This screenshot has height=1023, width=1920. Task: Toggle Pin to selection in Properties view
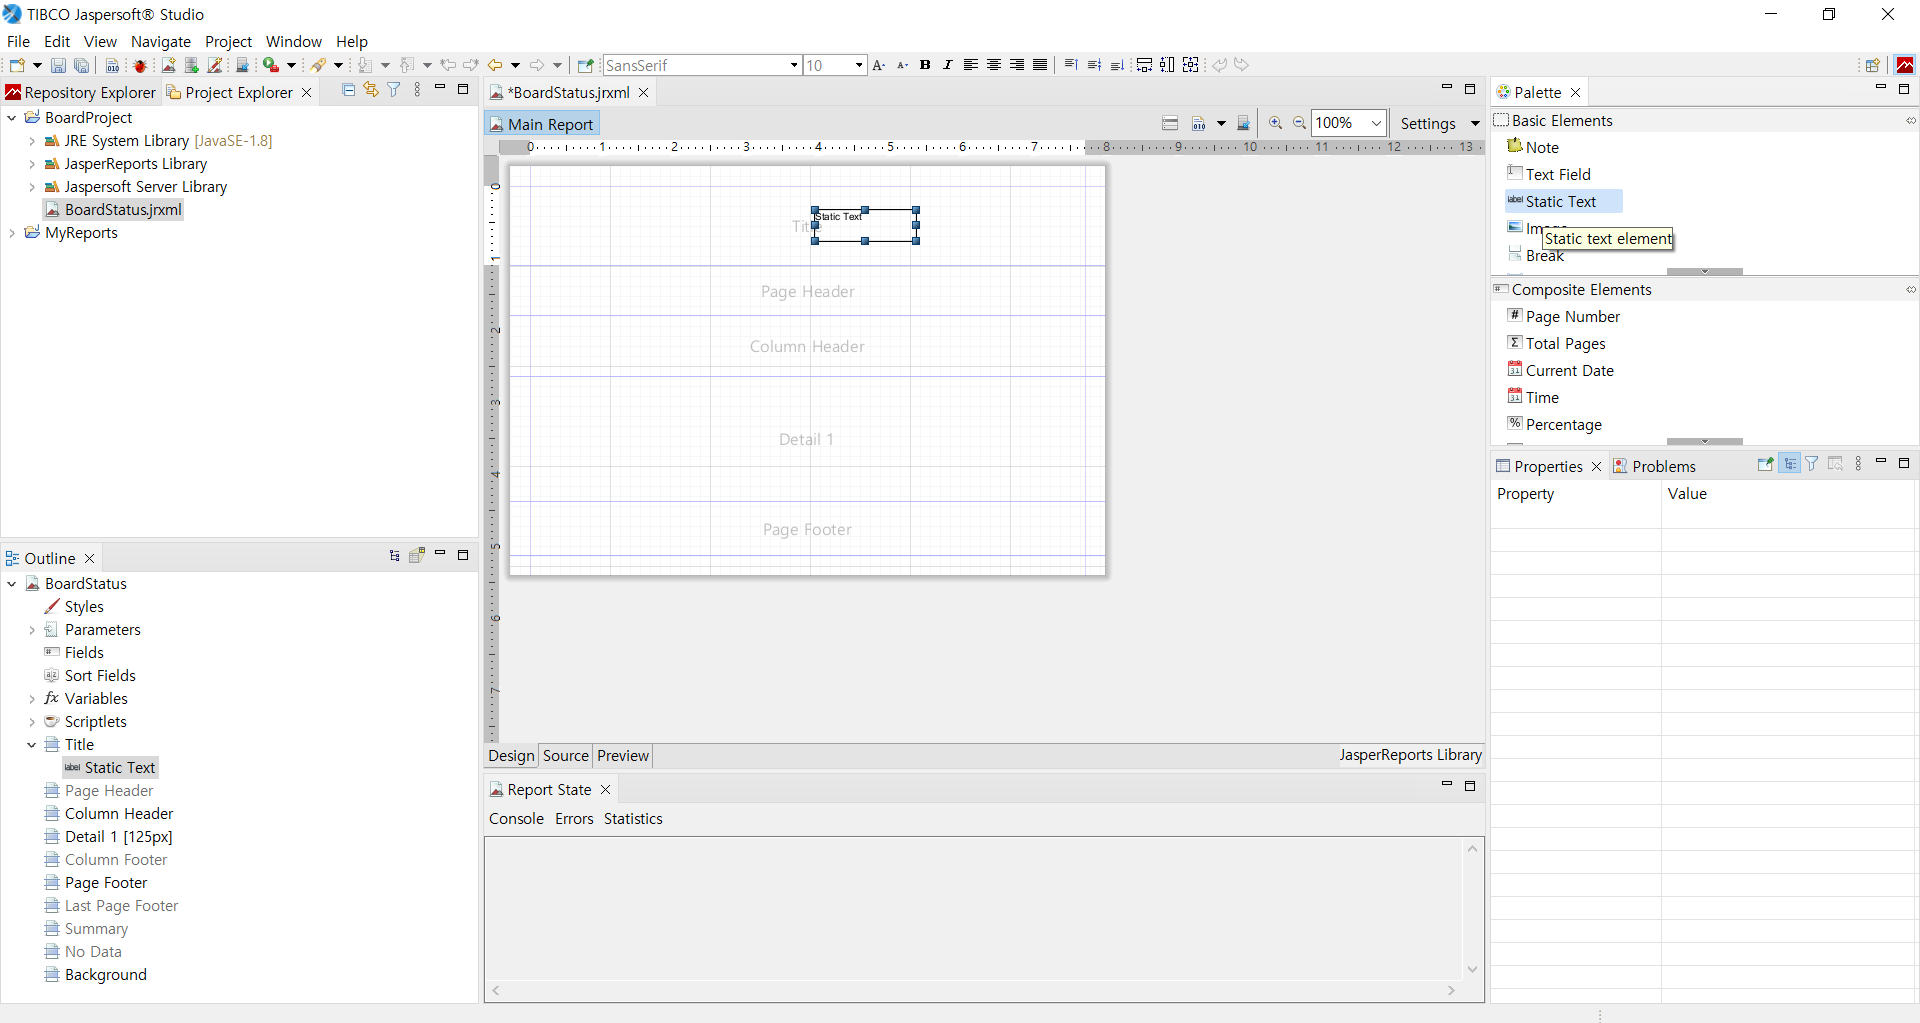[1765, 464]
